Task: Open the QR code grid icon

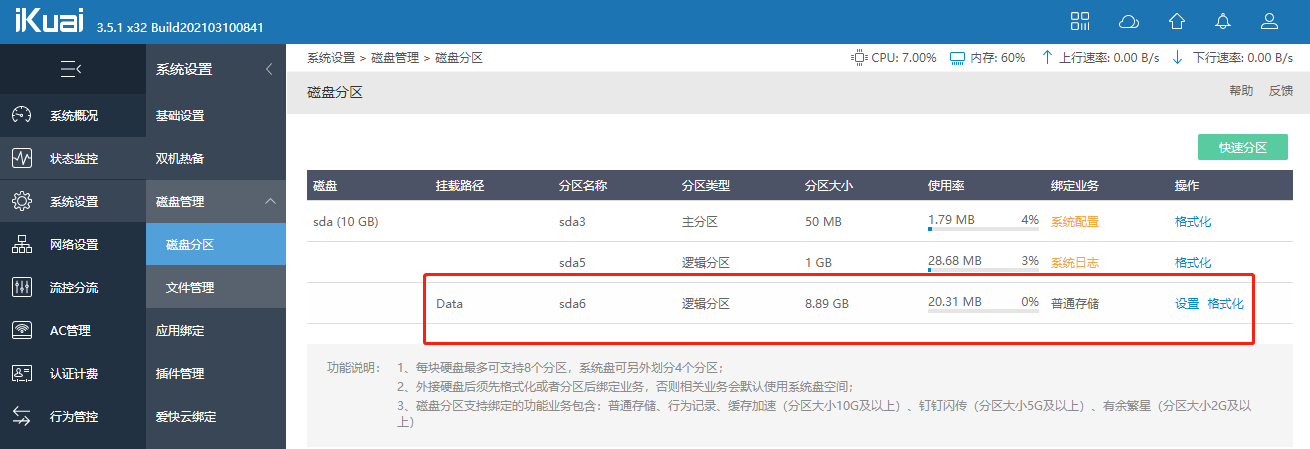Action: pyautogui.click(x=1080, y=21)
